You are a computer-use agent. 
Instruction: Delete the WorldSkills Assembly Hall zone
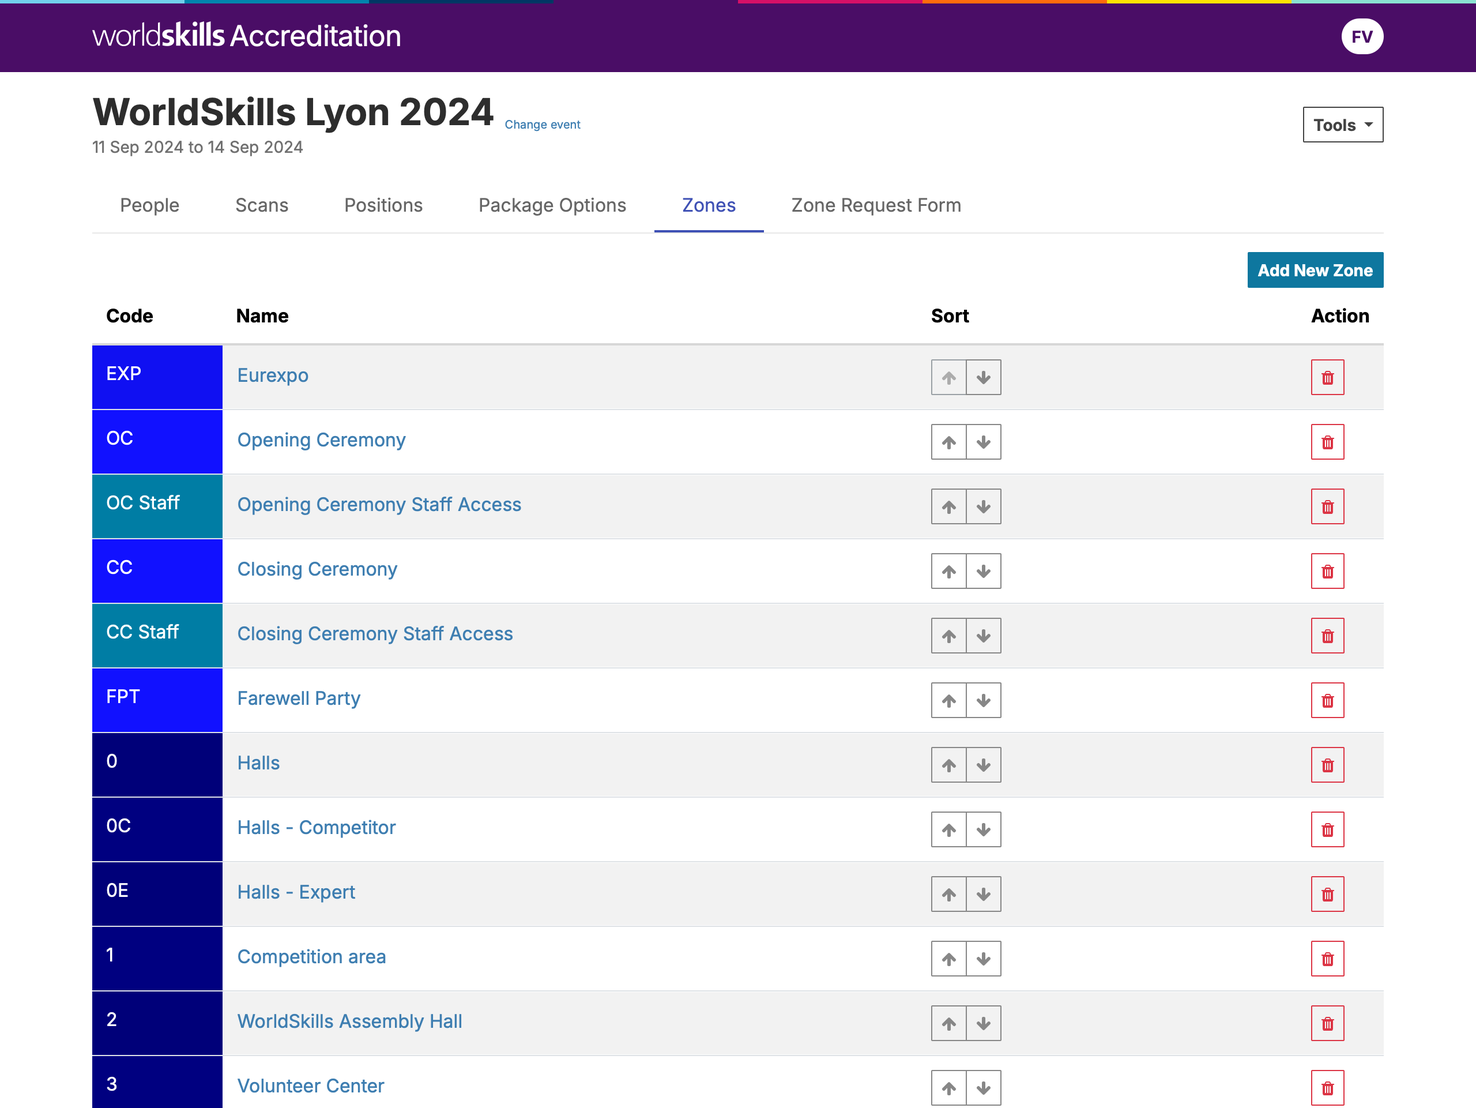pos(1328,1023)
